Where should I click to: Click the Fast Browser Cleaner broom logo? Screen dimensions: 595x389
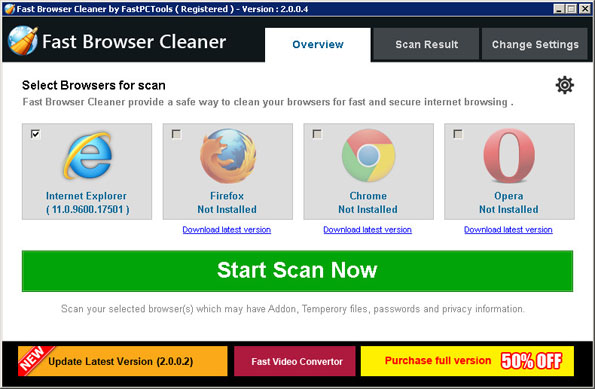point(23,41)
